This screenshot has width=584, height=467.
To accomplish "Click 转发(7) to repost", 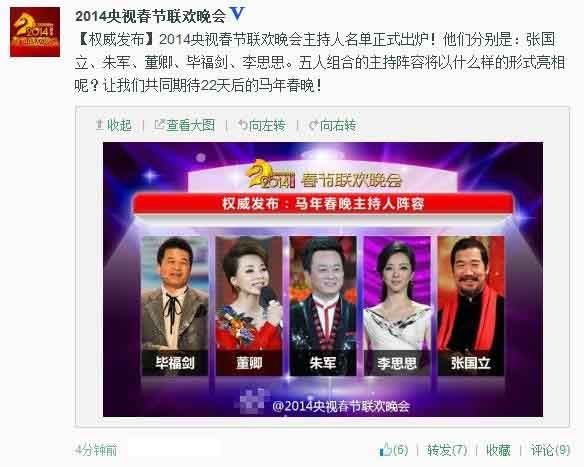I will (447, 450).
